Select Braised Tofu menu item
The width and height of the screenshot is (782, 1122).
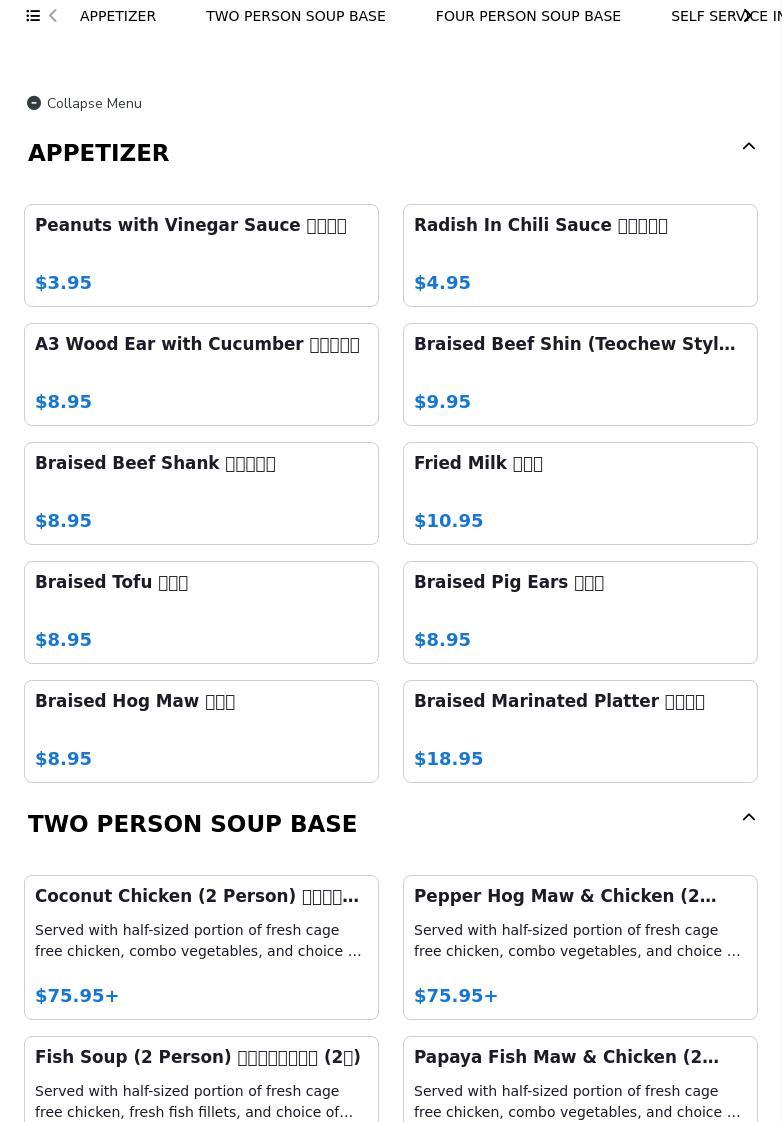click(201, 612)
